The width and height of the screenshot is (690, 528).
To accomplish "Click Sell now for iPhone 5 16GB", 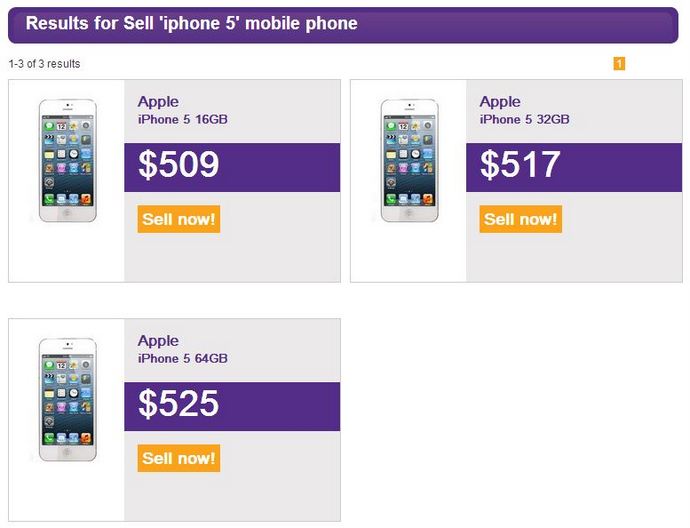I will point(179,219).
